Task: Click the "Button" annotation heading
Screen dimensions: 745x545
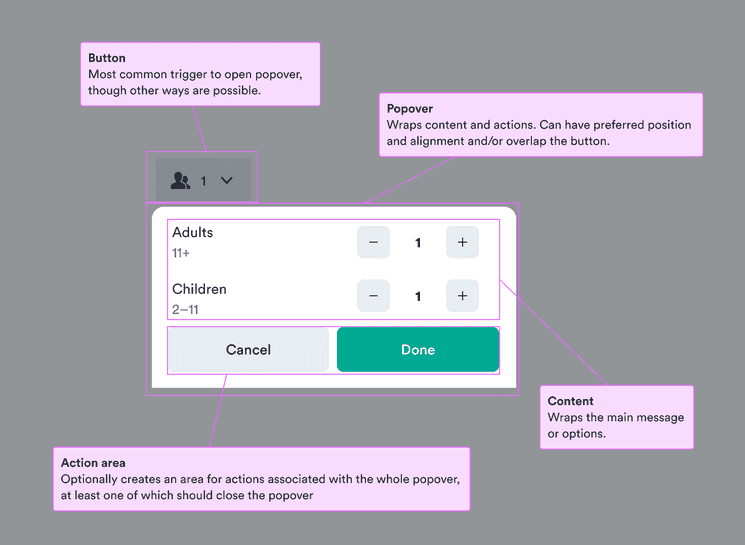Action: pos(107,59)
